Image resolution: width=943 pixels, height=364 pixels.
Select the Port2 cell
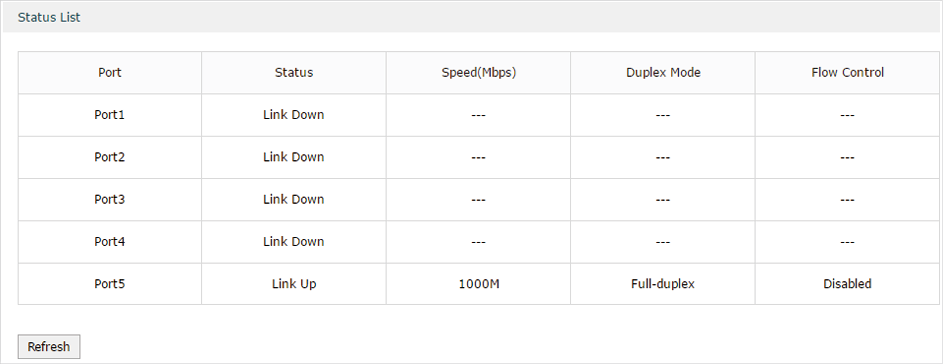point(109,157)
